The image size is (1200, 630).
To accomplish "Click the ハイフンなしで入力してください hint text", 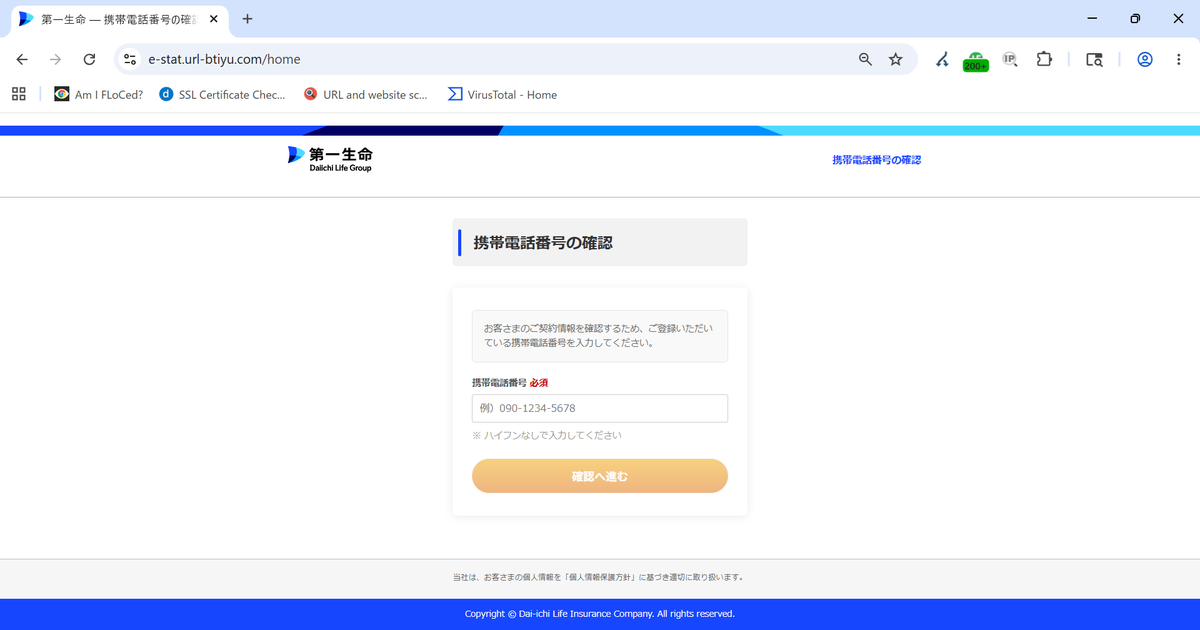I will click(547, 436).
